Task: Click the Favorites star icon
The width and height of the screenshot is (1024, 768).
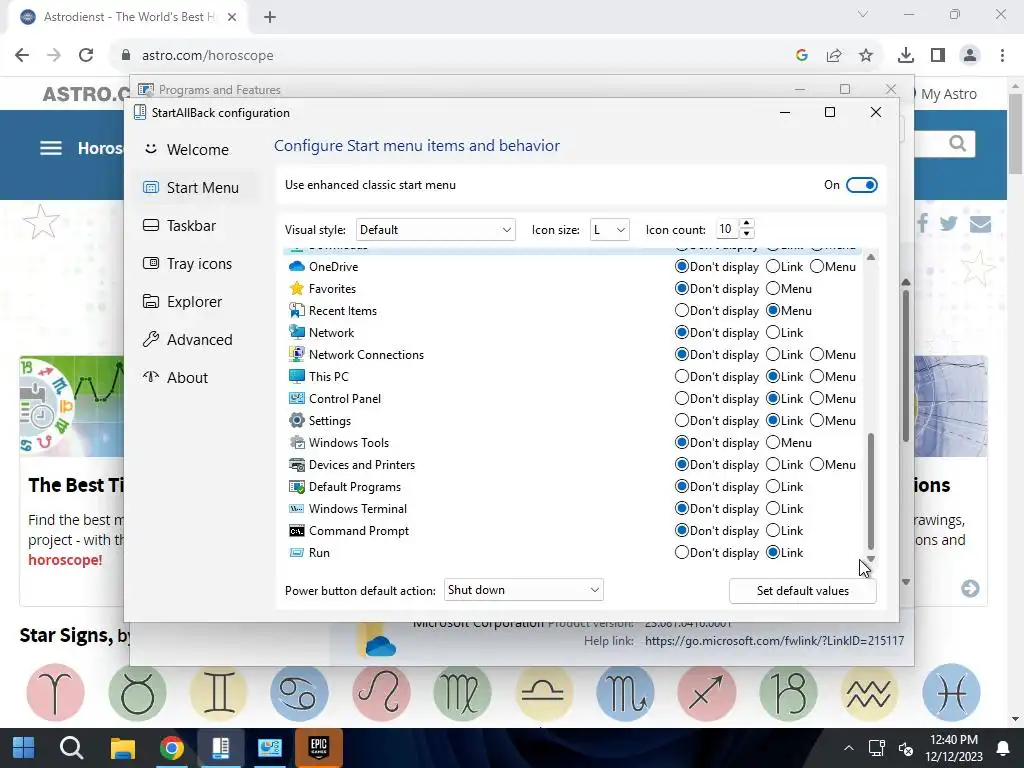Action: coord(296,289)
